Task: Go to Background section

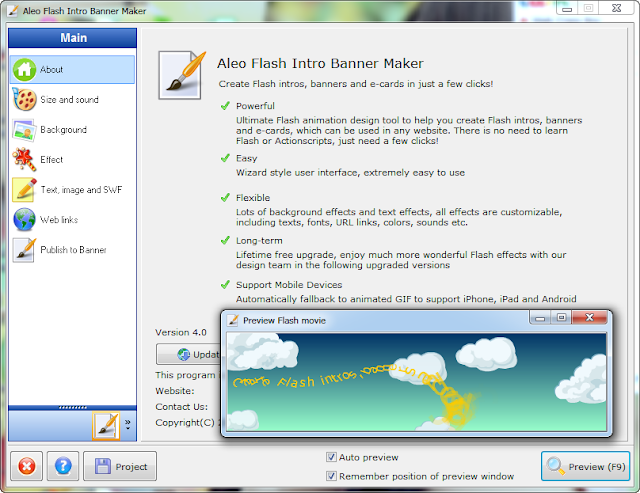Action: coord(72,130)
